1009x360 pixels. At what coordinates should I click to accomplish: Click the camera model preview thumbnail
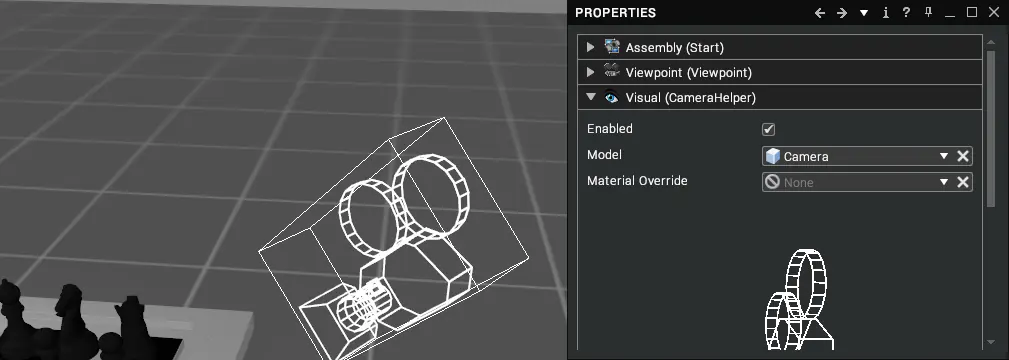tap(799, 299)
